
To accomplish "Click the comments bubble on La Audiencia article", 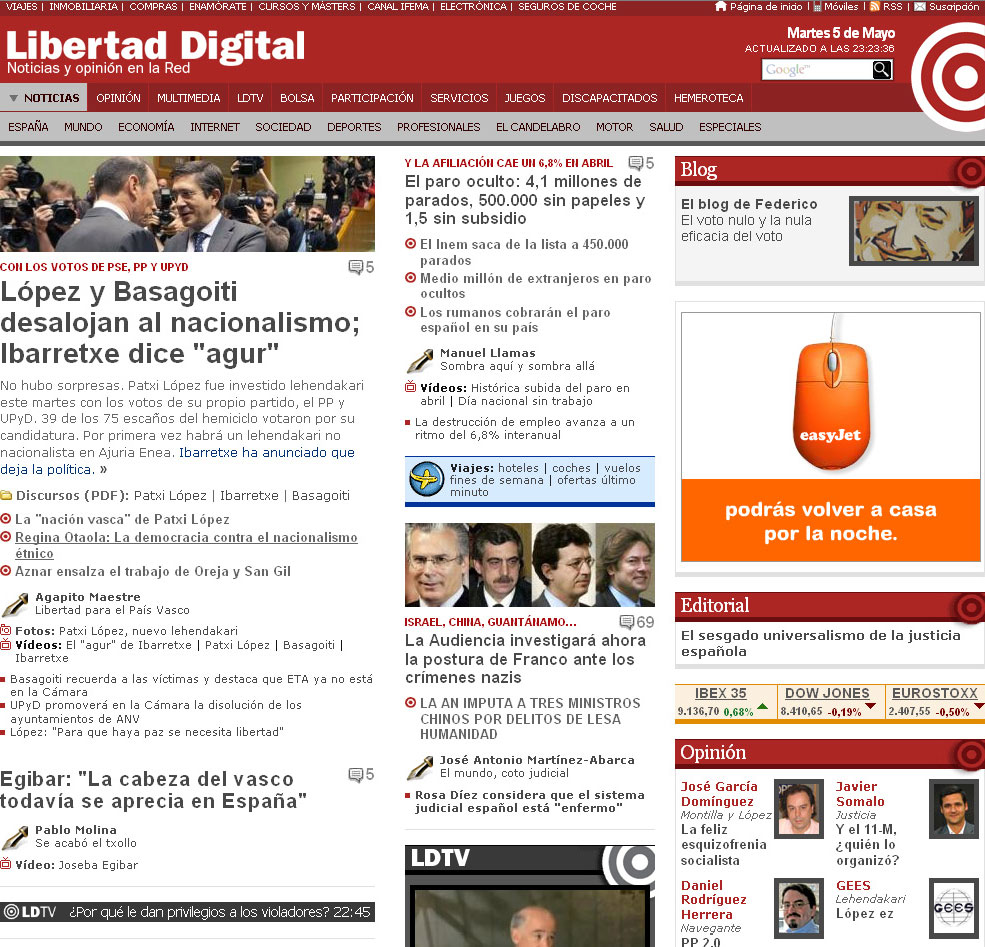I will click(627, 622).
